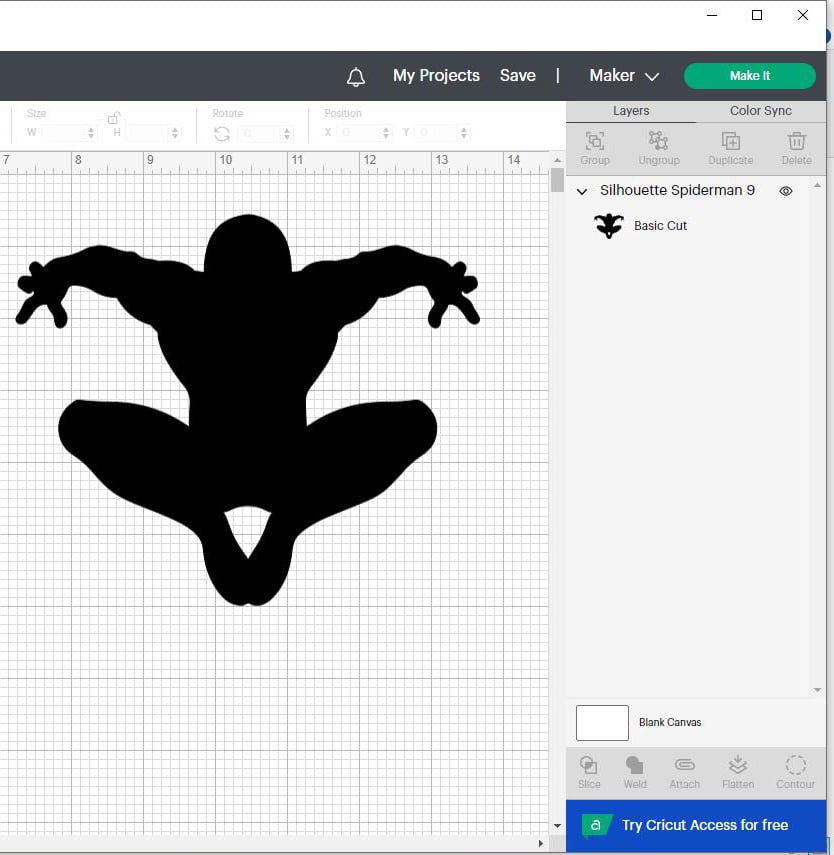Minimize the application window

(x=712, y=15)
